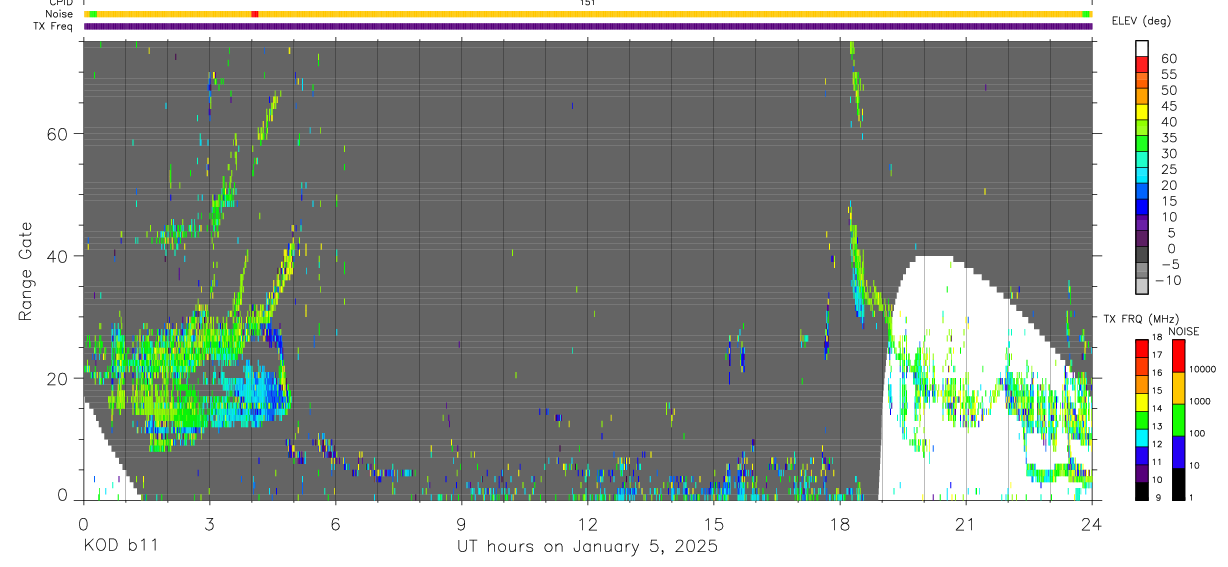Click the cyan 20–25 segment of ELEV color bar
Viewport: 1228px width, 567px height.
point(1142,177)
